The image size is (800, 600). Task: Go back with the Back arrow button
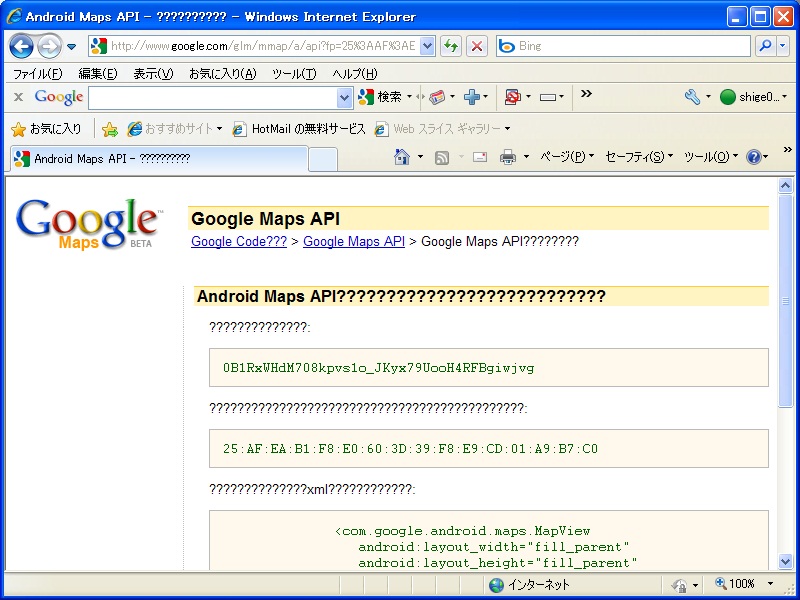click(21, 46)
